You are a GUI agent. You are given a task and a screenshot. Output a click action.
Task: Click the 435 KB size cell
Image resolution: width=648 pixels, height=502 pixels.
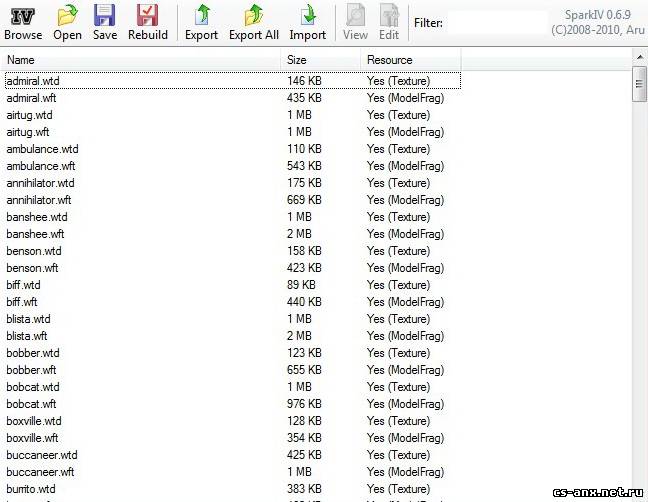click(x=304, y=98)
